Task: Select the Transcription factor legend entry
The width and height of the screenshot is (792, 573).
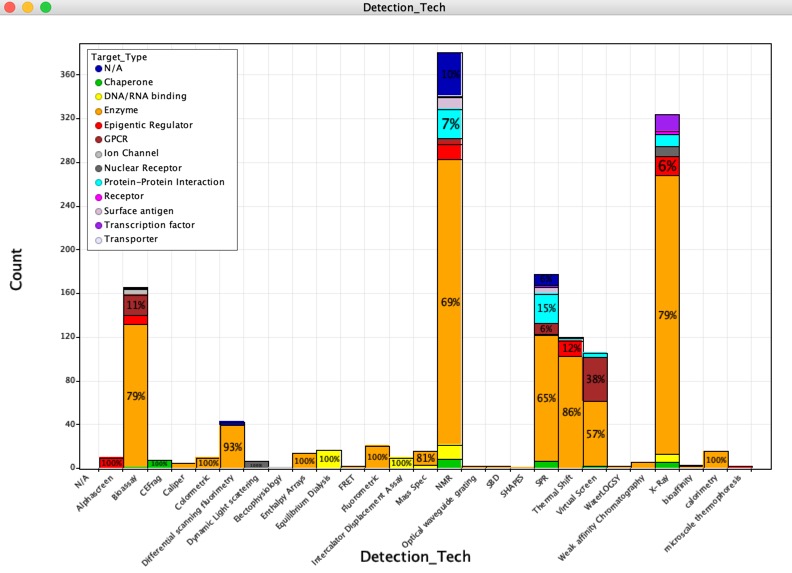Action: click(x=145, y=225)
